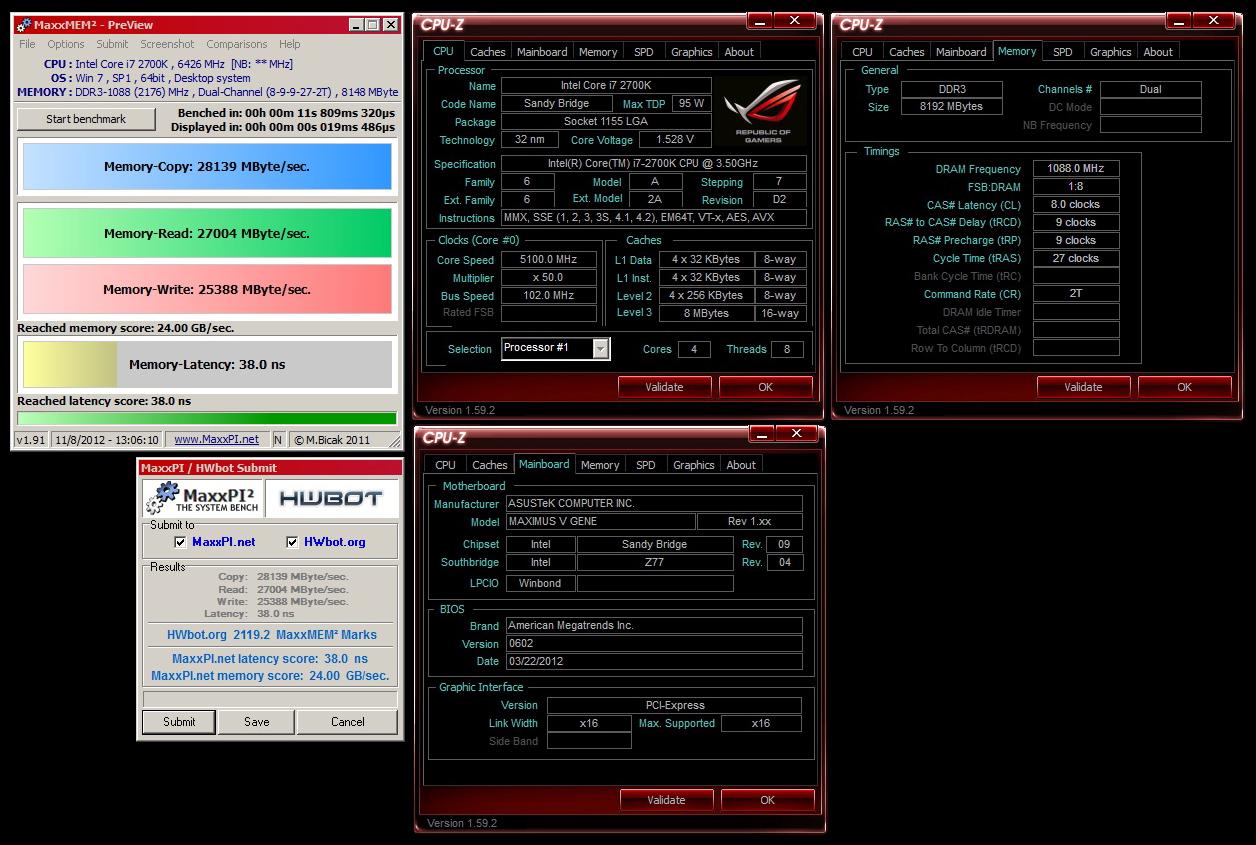The height and width of the screenshot is (845, 1256).
Task: Click the Bus Speed 102.0 MHz field
Action: (548, 296)
